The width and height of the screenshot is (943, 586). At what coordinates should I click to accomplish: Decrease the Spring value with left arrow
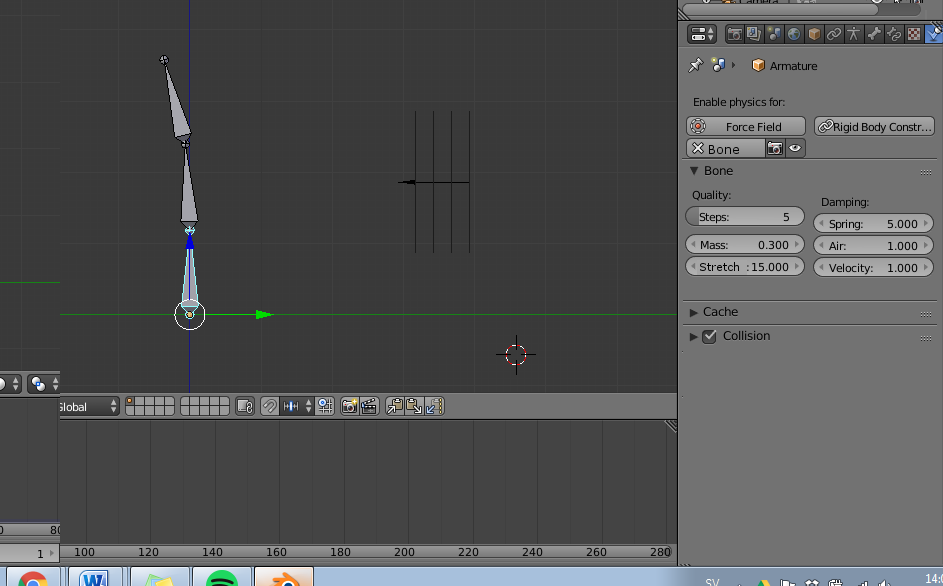822,224
